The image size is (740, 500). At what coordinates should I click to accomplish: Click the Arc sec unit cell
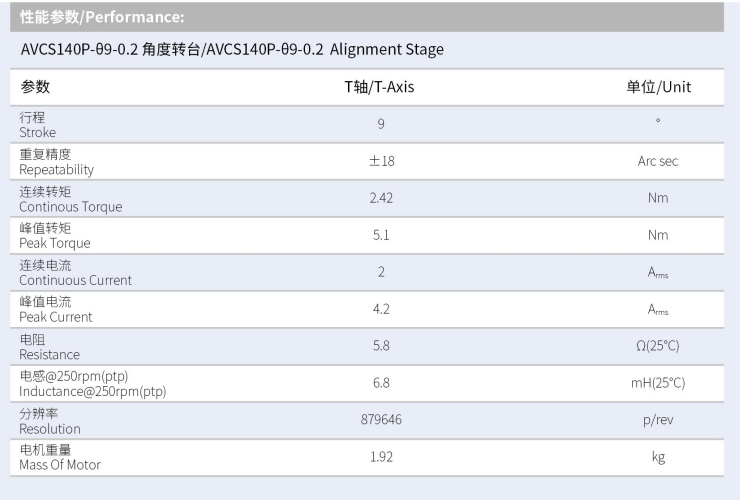(x=658, y=161)
